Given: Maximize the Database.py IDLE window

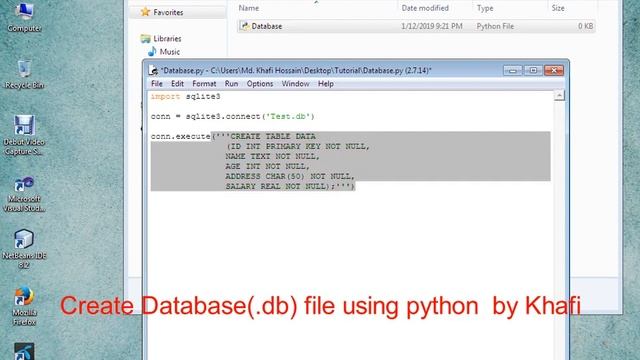Looking at the screenshot, I should [x=533, y=70].
